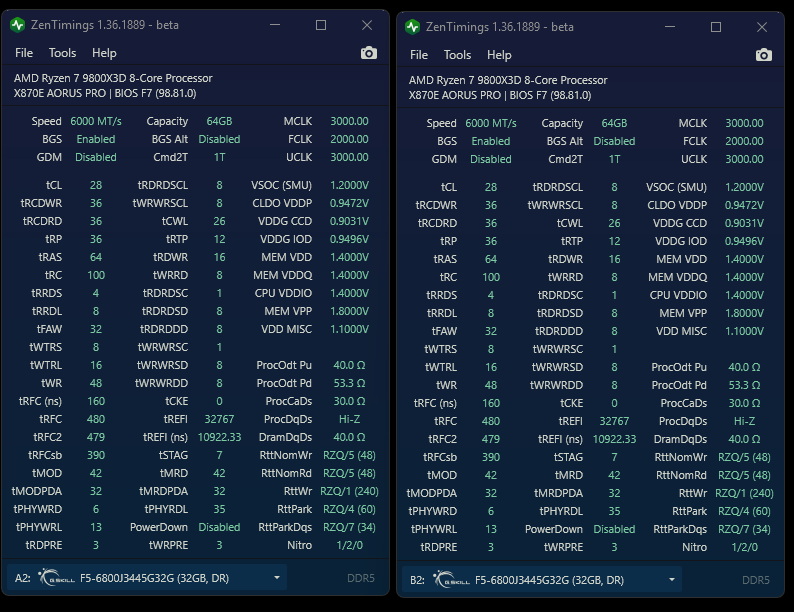Click PowerDown Disabled value in right window
This screenshot has width=794, height=612.
[x=614, y=529]
